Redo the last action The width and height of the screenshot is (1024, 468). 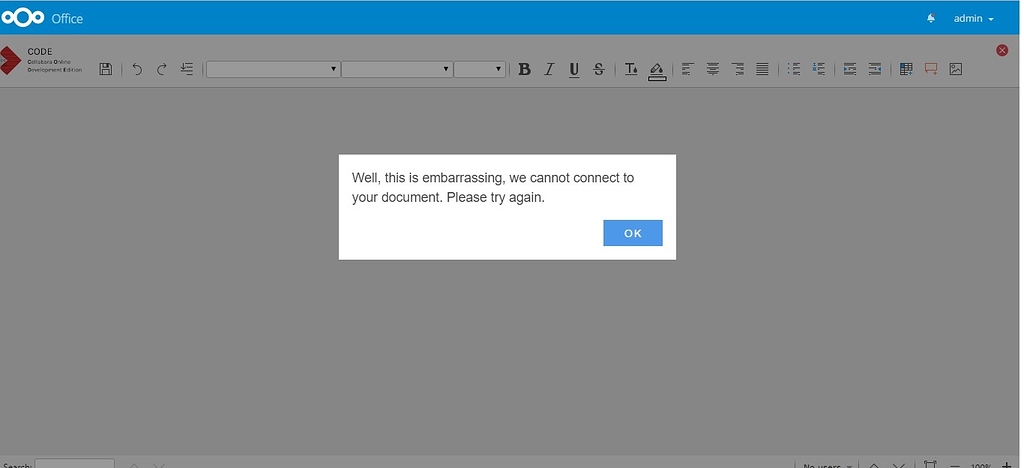coord(162,69)
